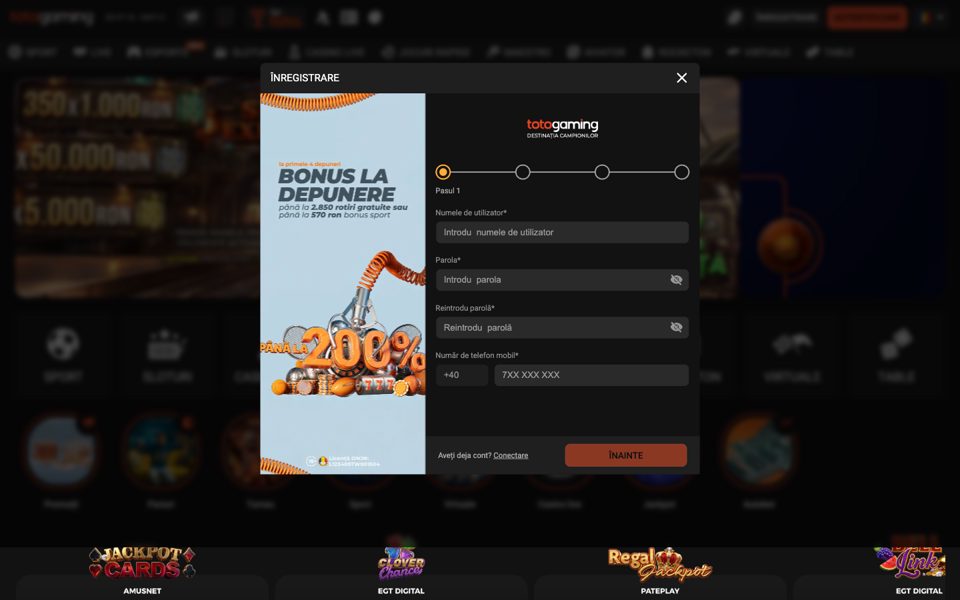Open the SLOTURI tile behind the dialog

[167, 353]
